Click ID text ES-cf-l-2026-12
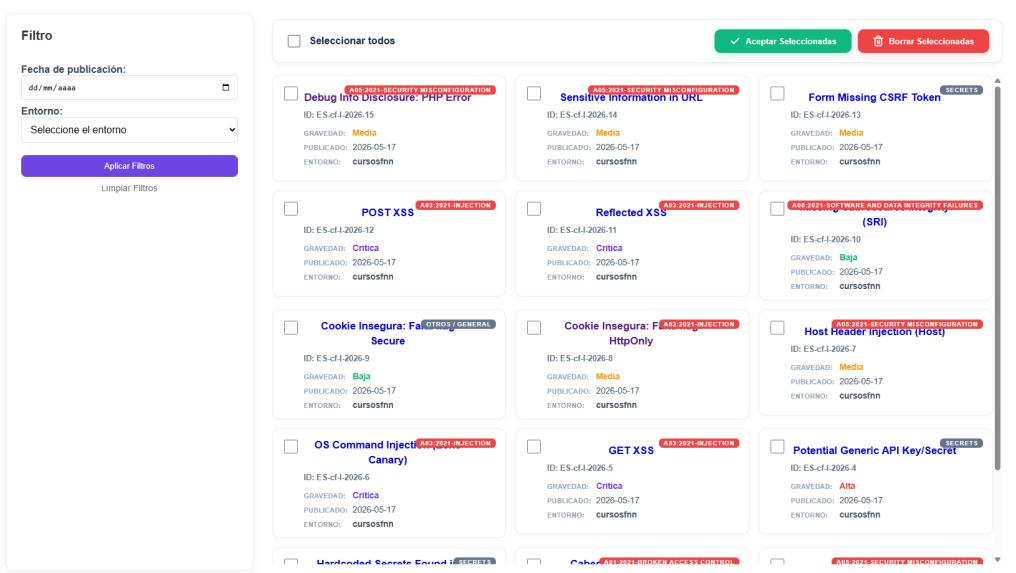Image resolution: width=1016 pixels, height=573 pixels. coord(338,230)
